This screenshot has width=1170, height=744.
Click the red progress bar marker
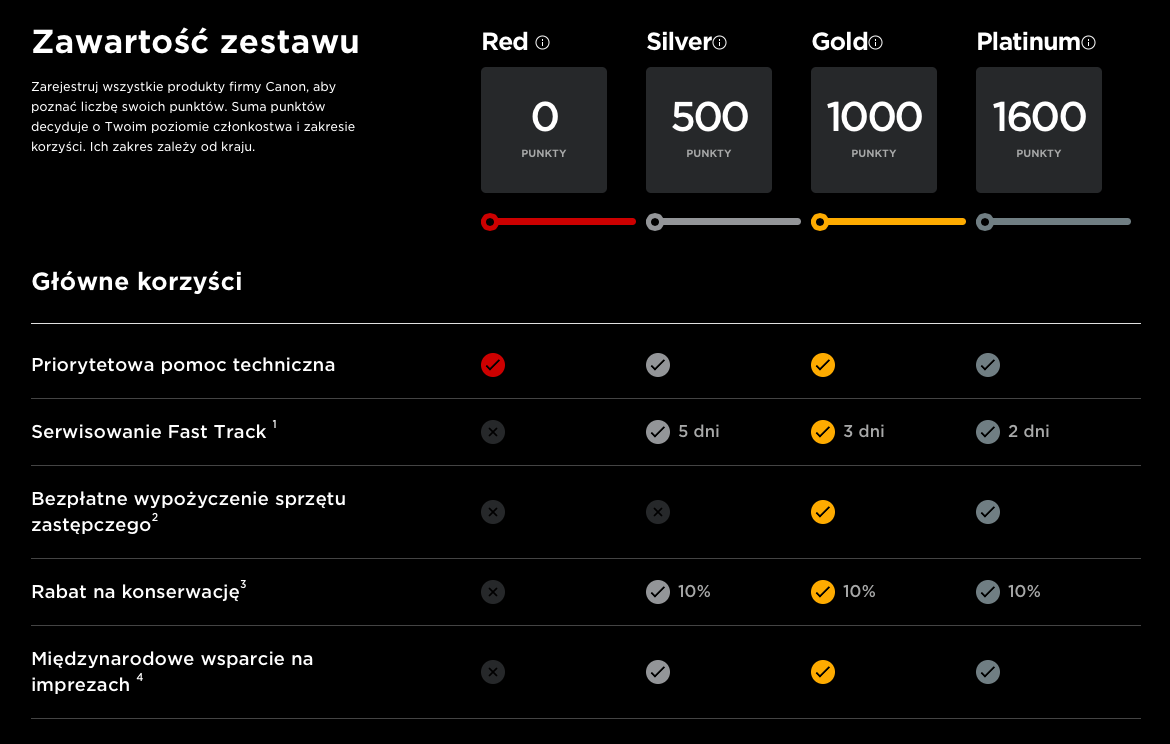tap(489, 222)
